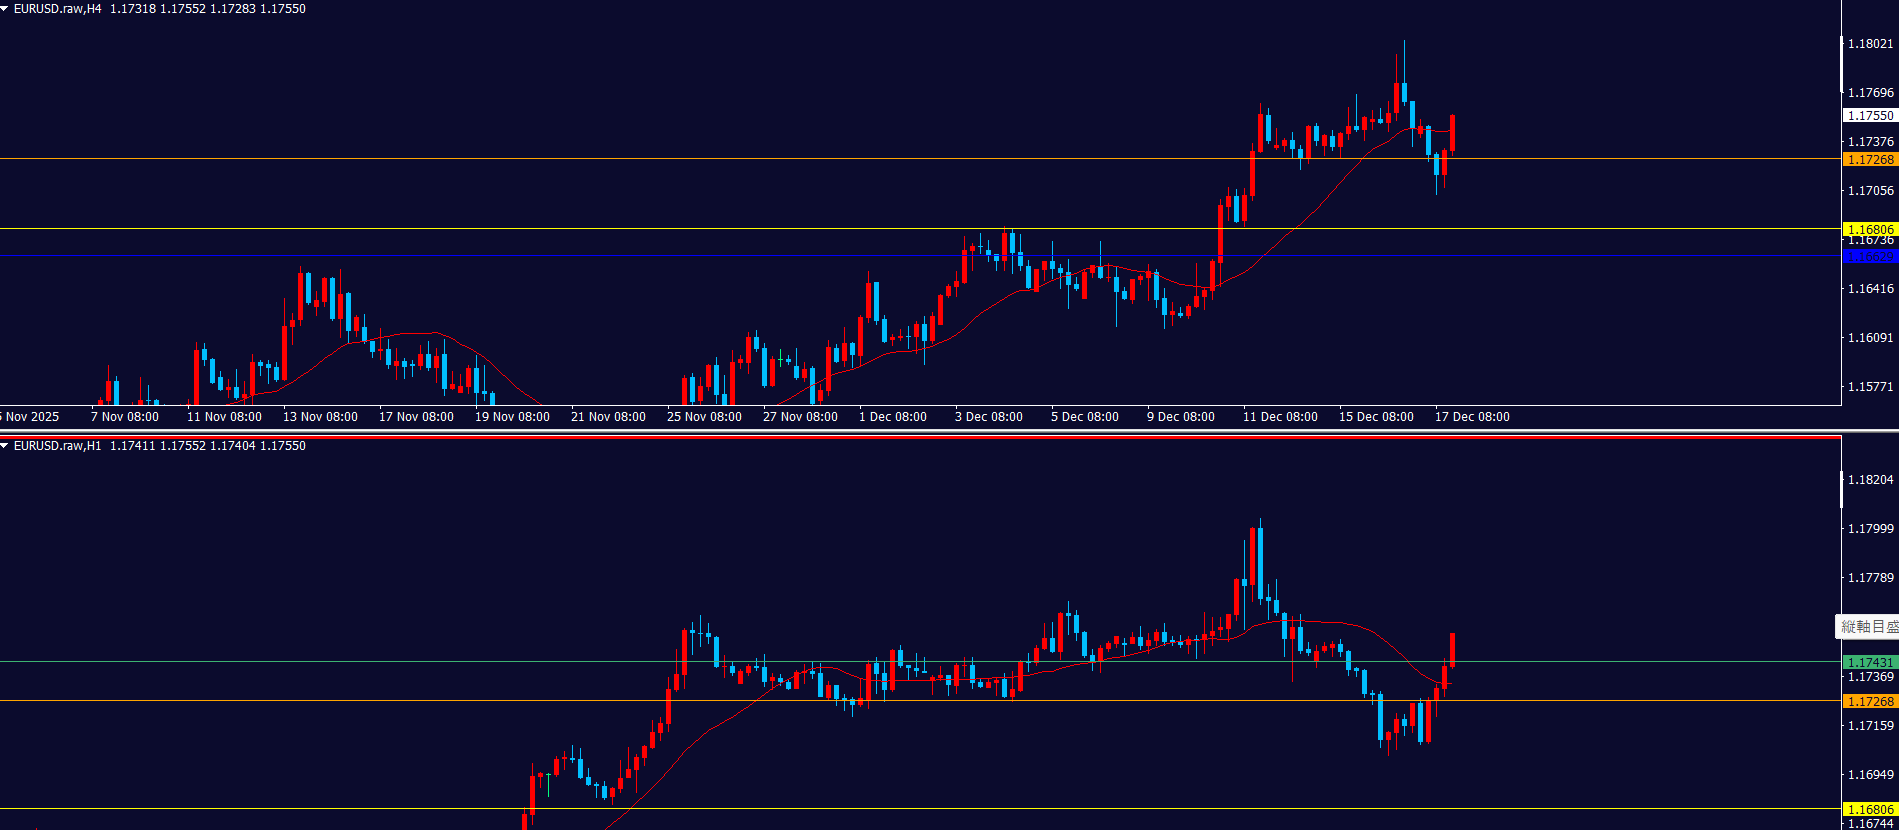1899x830 pixels.
Task: Click the white scale bar atop H4 price axis
Action: coord(1842,64)
